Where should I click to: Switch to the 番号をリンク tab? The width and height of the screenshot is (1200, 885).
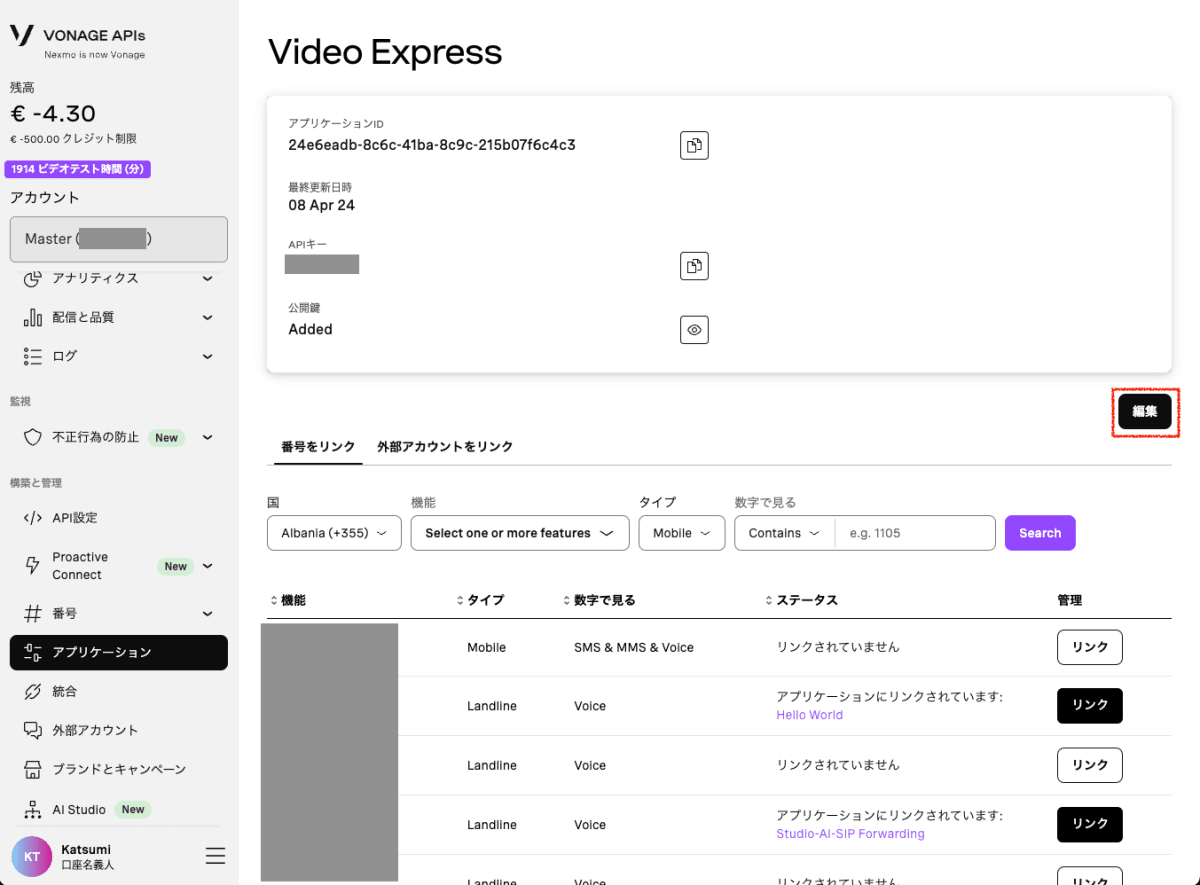coord(318,446)
